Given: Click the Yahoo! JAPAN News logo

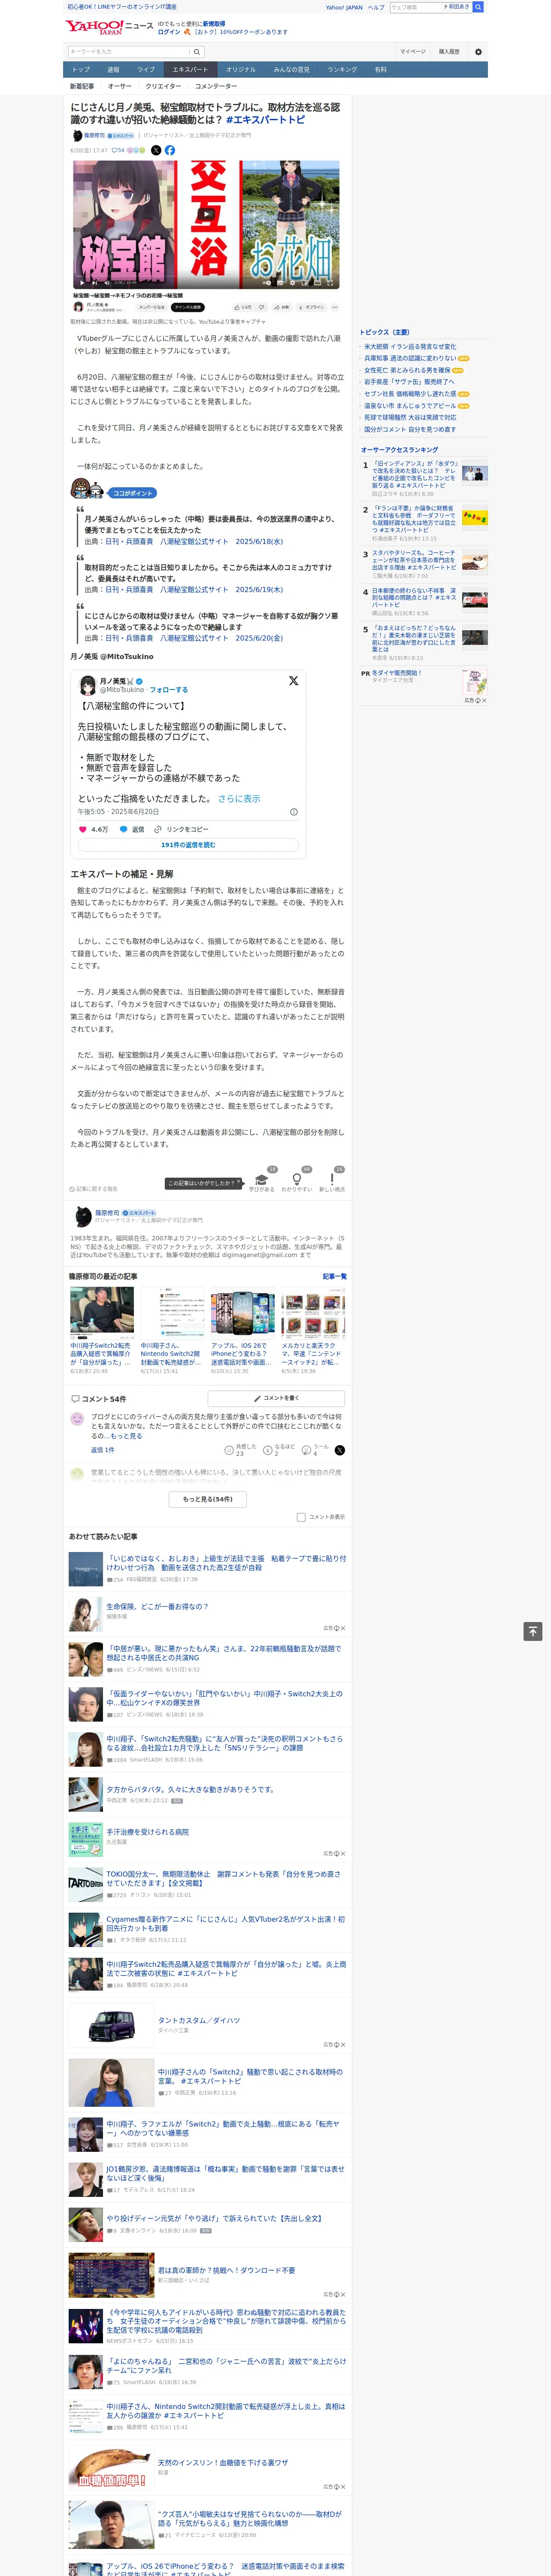Looking at the screenshot, I should [x=109, y=27].
